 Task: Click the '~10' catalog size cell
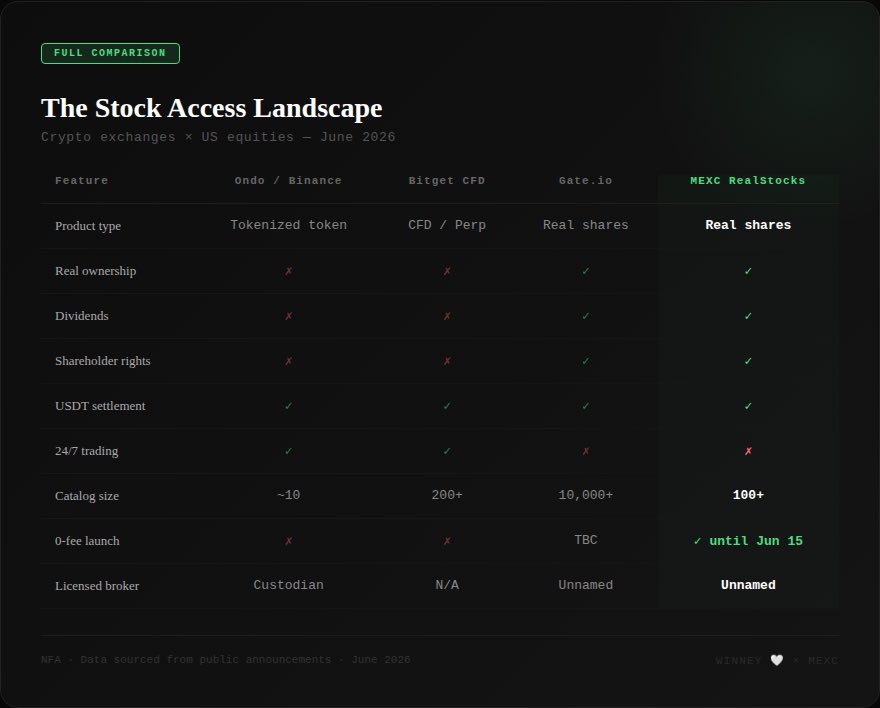[x=288, y=495]
